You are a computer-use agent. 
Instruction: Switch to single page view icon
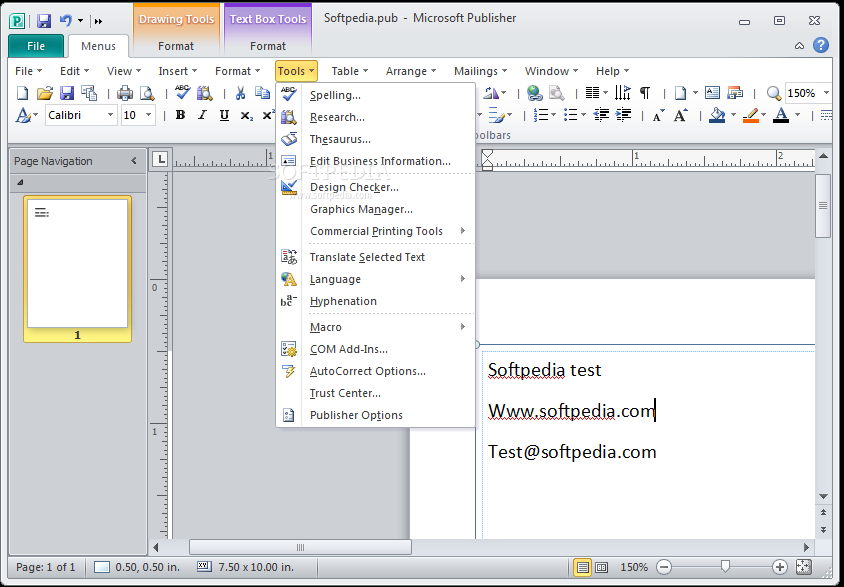click(x=582, y=567)
